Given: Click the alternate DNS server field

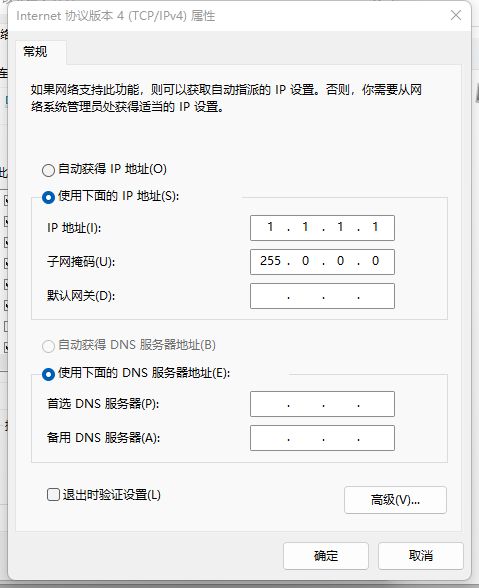Looking at the screenshot, I should 322,438.
